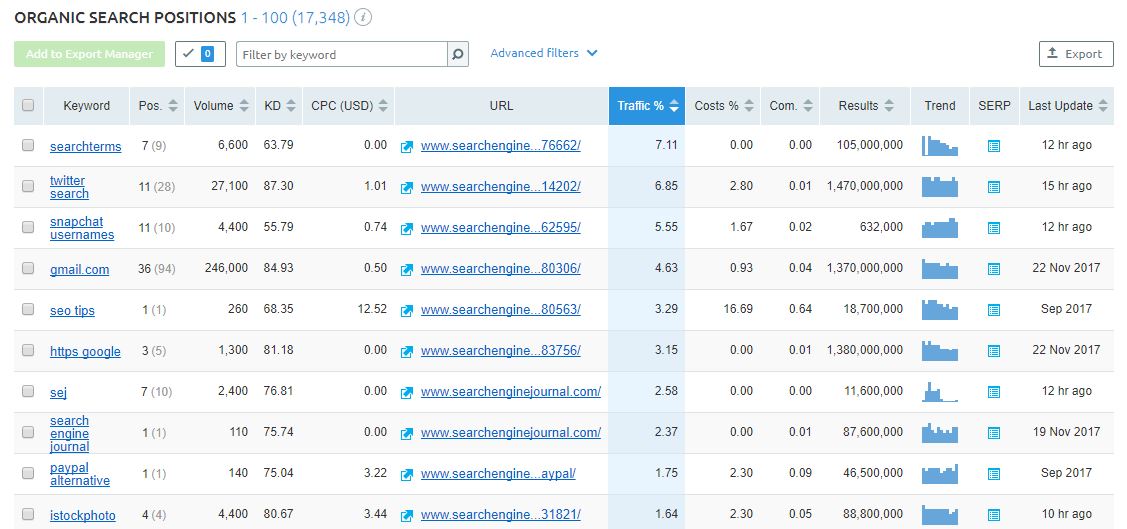The height and width of the screenshot is (529, 1127).
Task: View trend chart for search engine journal keyword
Action: [x=939, y=433]
